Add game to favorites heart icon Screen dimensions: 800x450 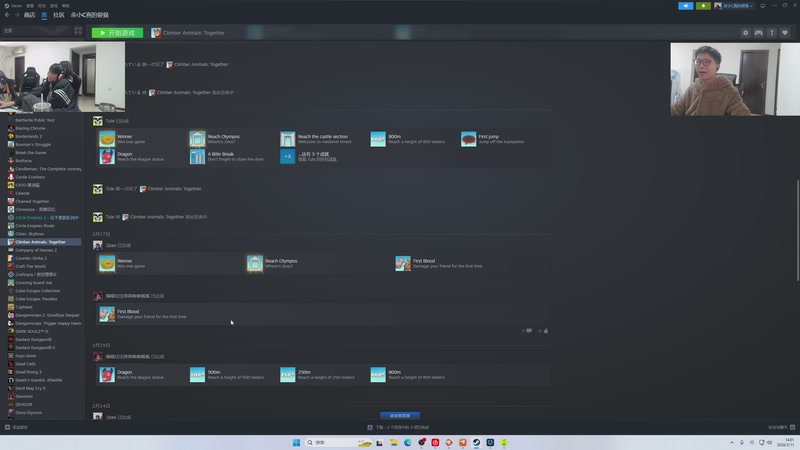[x=785, y=33]
